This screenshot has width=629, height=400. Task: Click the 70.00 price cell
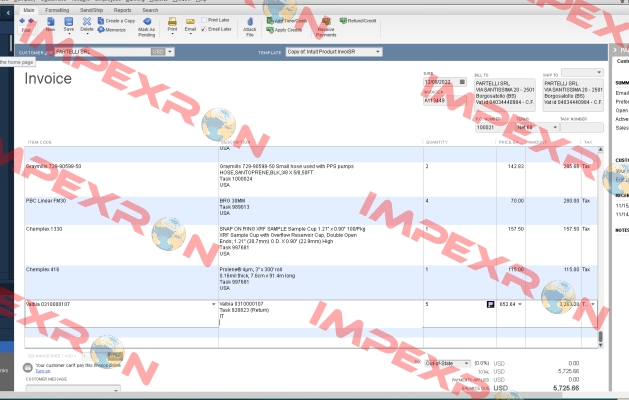[x=517, y=201]
